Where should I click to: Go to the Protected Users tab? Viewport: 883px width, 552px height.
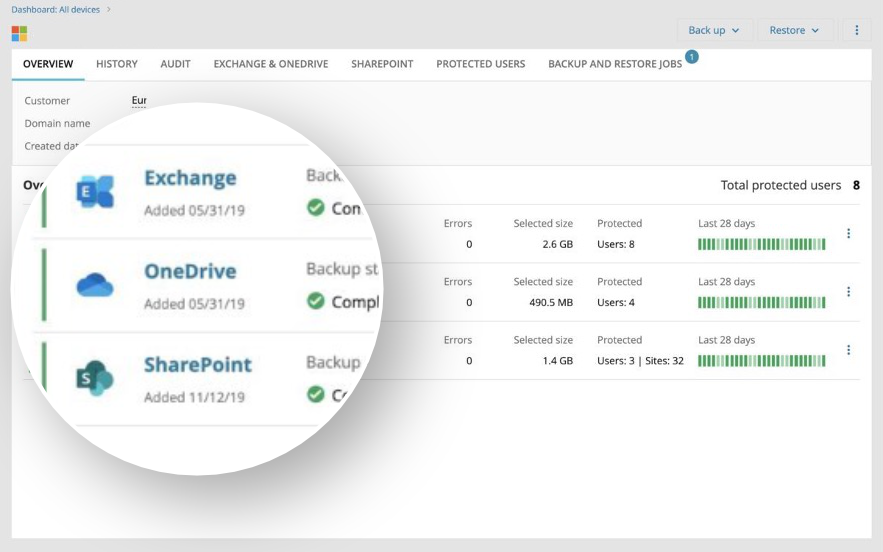coord(480,64)
